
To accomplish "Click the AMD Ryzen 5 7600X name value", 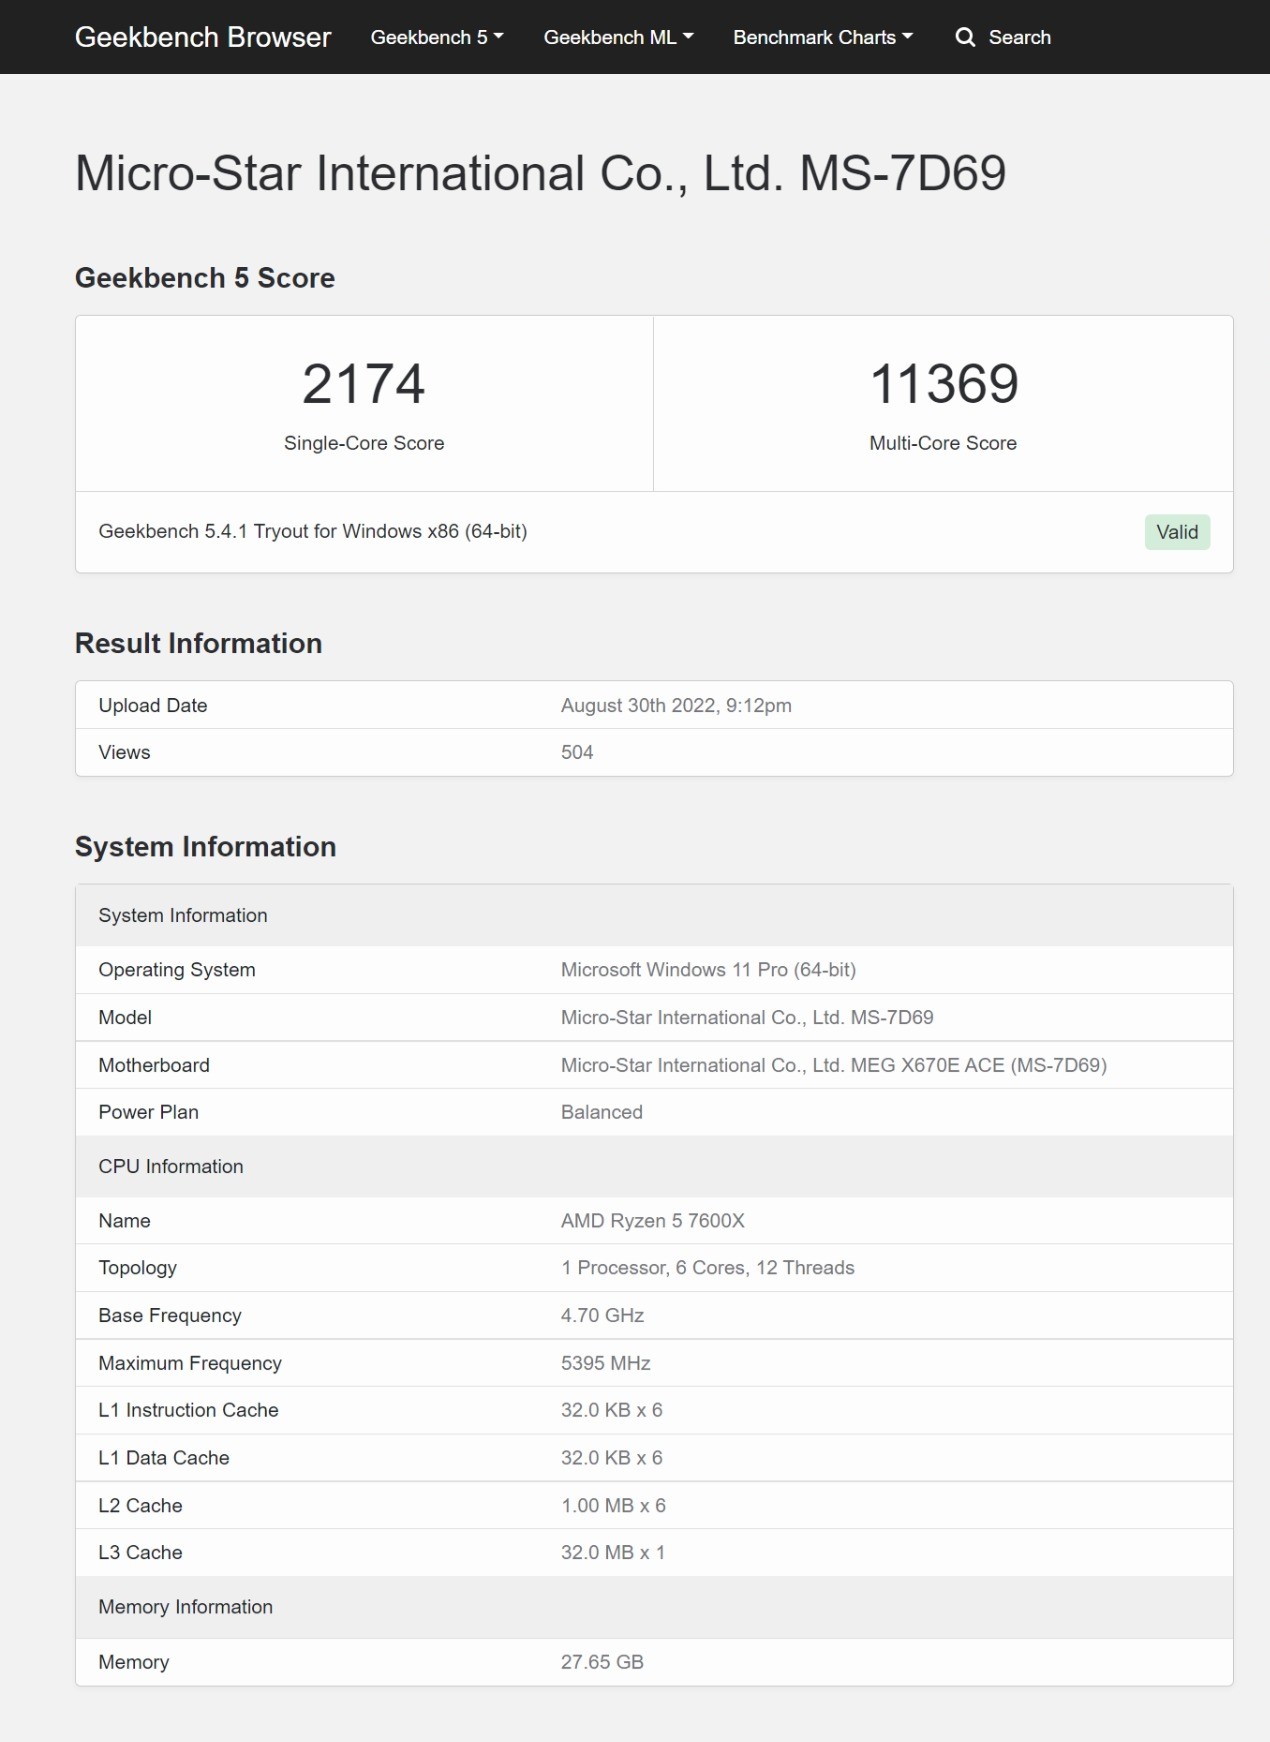I will point(653,1221).
